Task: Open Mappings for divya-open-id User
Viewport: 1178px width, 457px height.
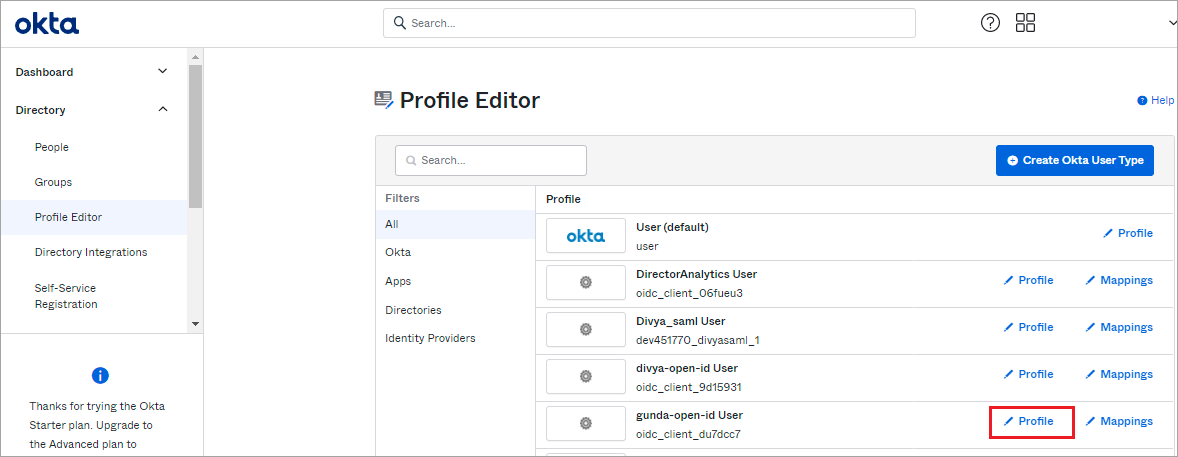Action: tap(1119, 374)
